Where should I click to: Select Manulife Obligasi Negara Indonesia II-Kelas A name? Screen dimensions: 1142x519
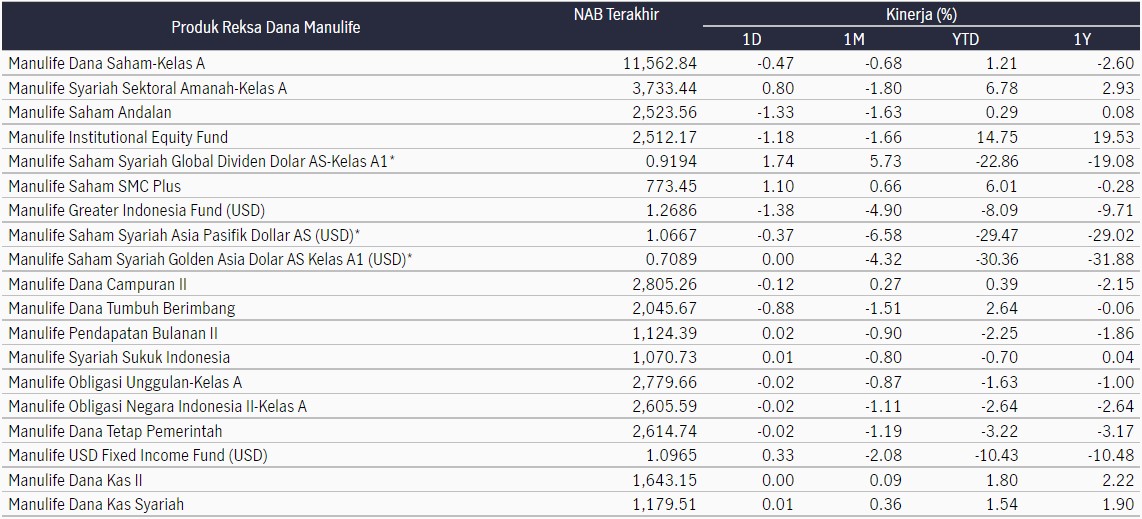click(x=157, y=407)
